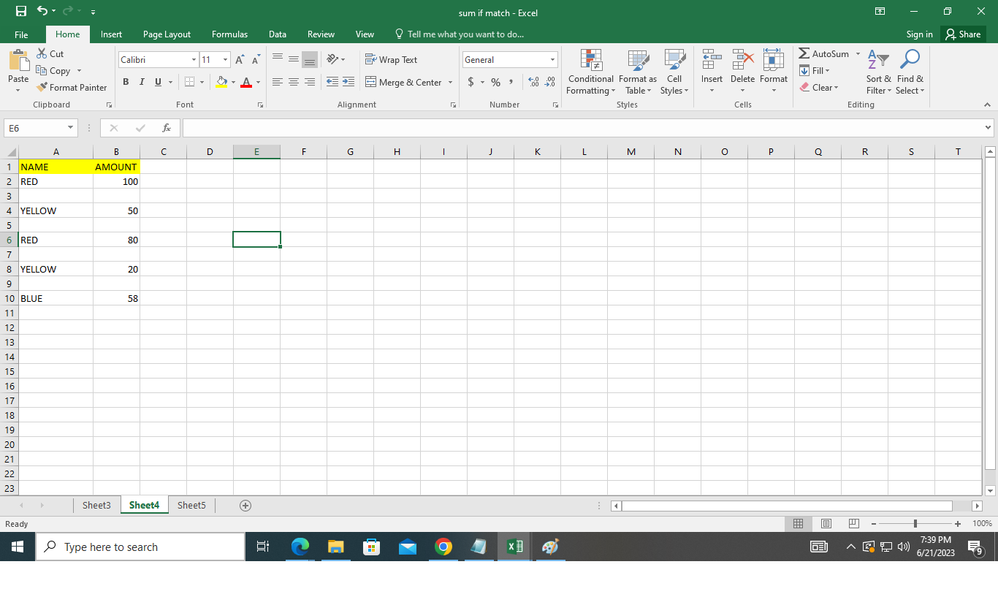Click the AutoSum sigma icon
This screenshot has width=998, height=608.
coord(805,53)
